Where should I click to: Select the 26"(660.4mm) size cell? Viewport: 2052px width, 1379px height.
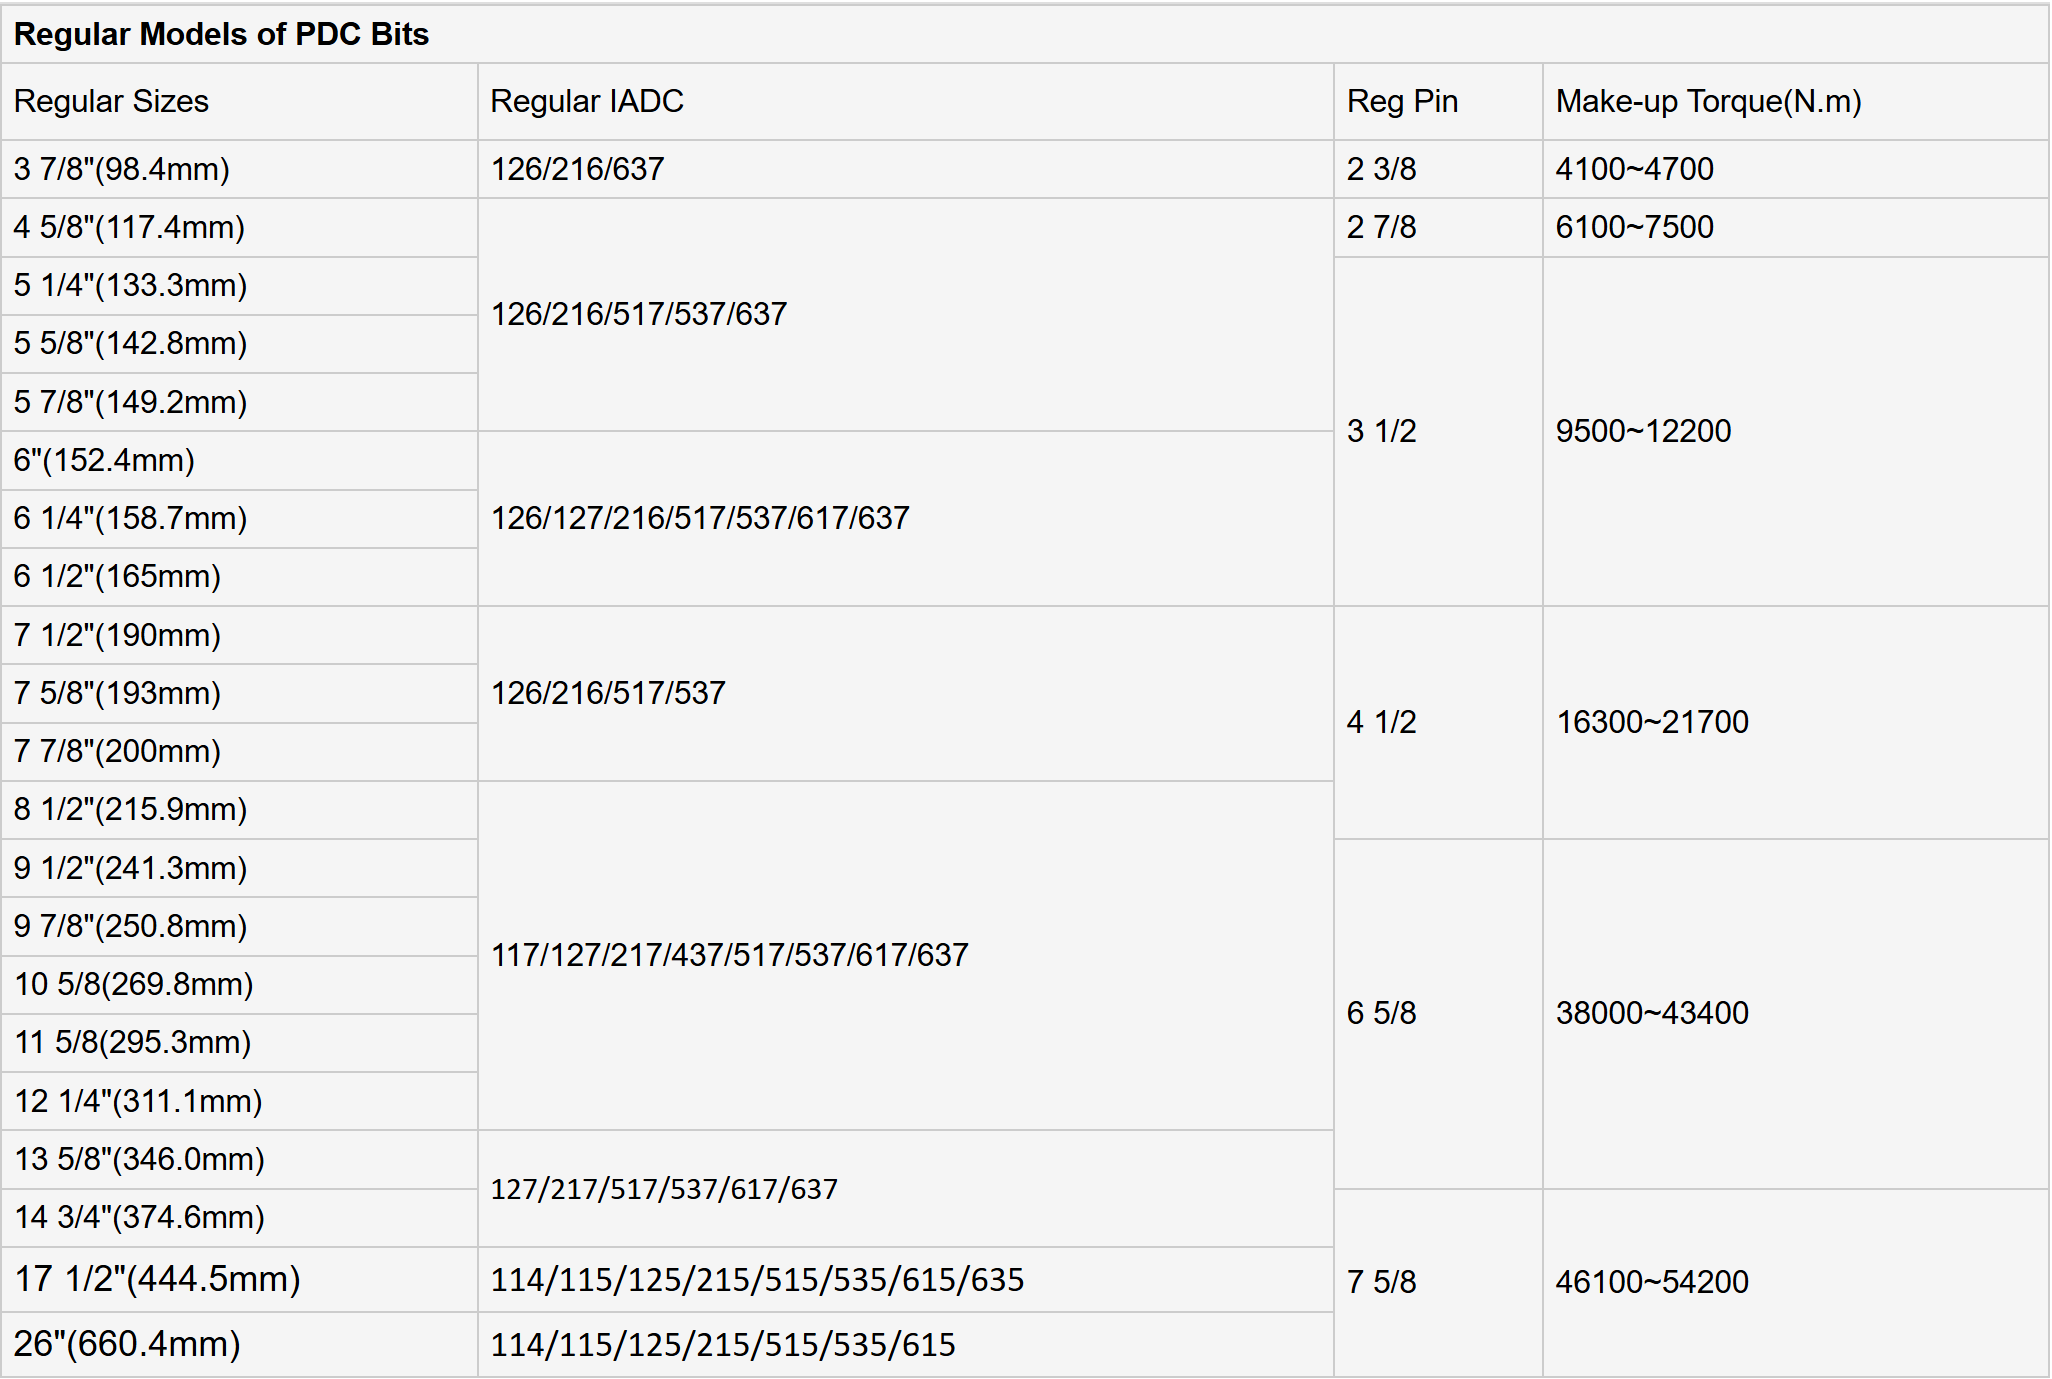[x=127, y=1344]
